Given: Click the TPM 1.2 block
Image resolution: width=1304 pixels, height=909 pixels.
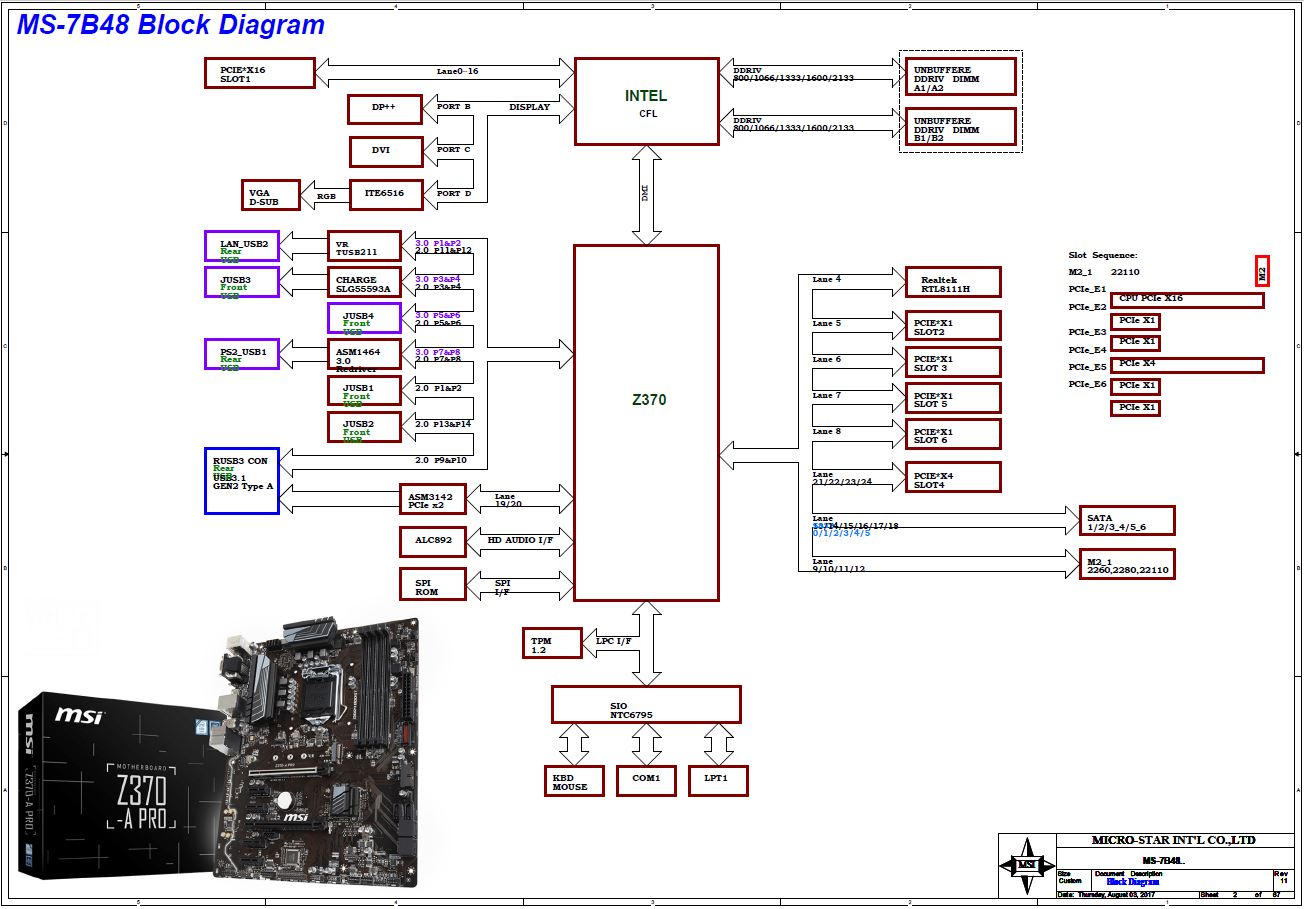Looking at the screenshot, I should (552, 643).
